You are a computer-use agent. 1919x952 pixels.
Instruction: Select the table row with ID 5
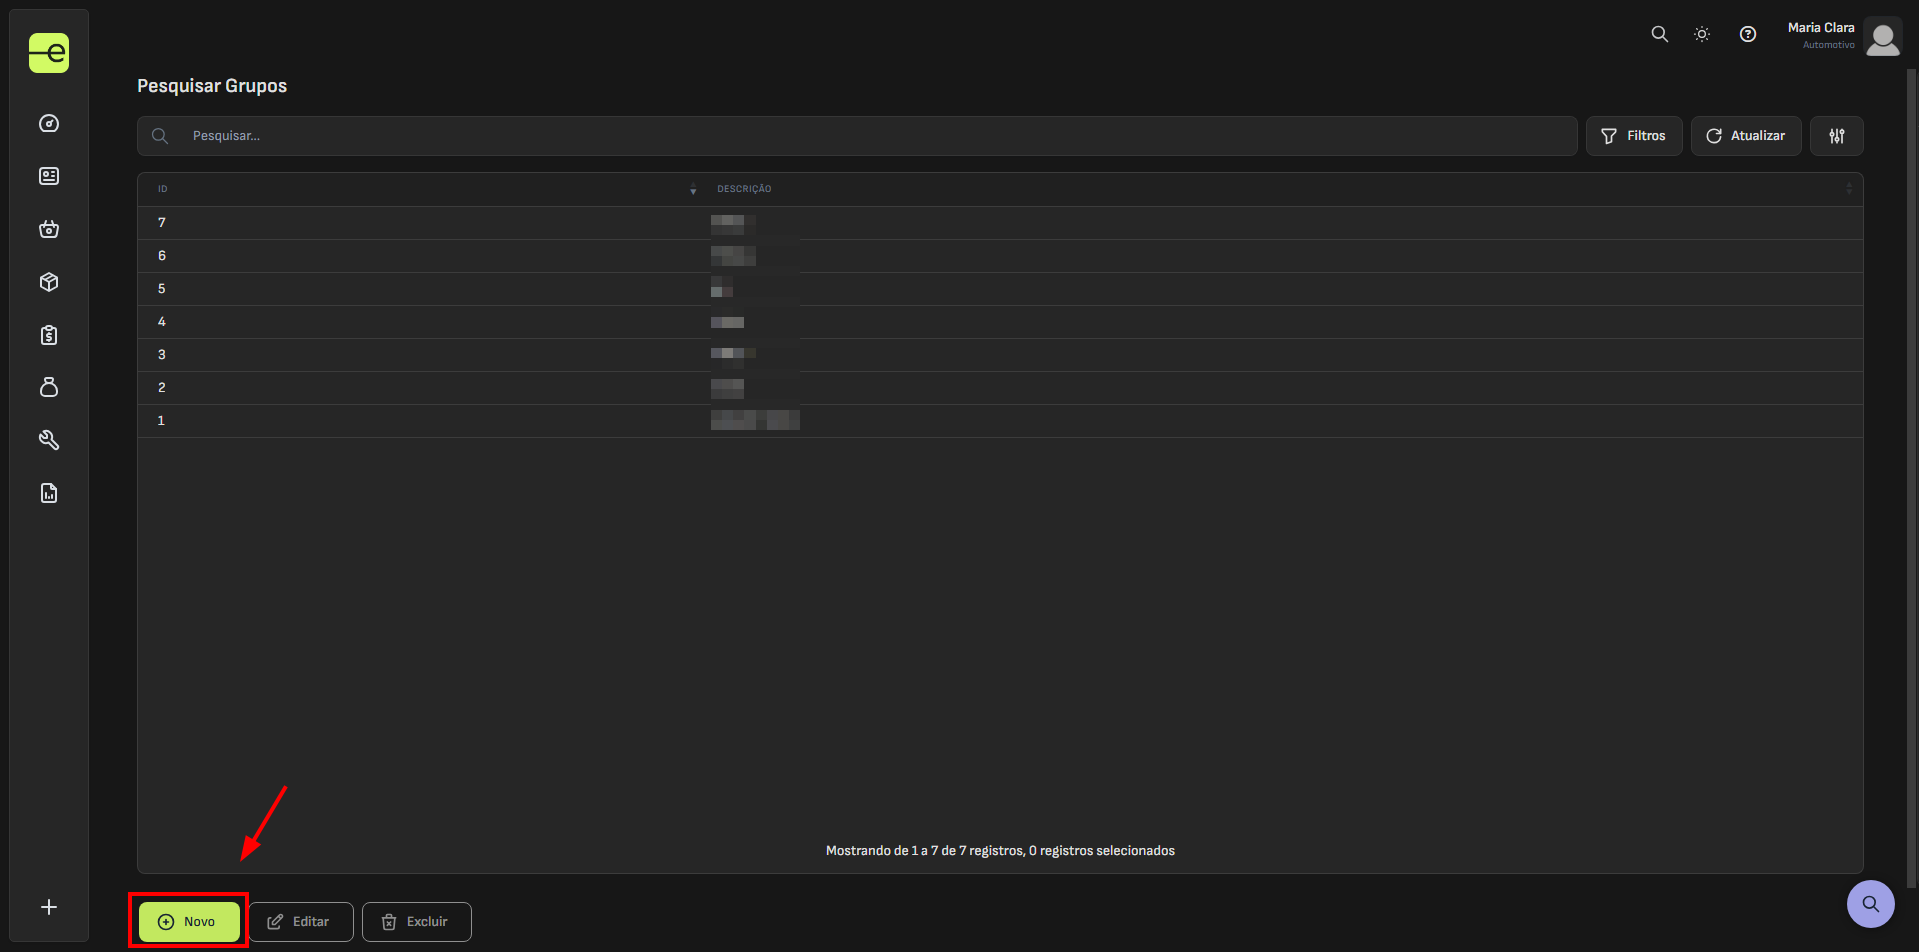pyautogui.click(x=1000, y=289)
